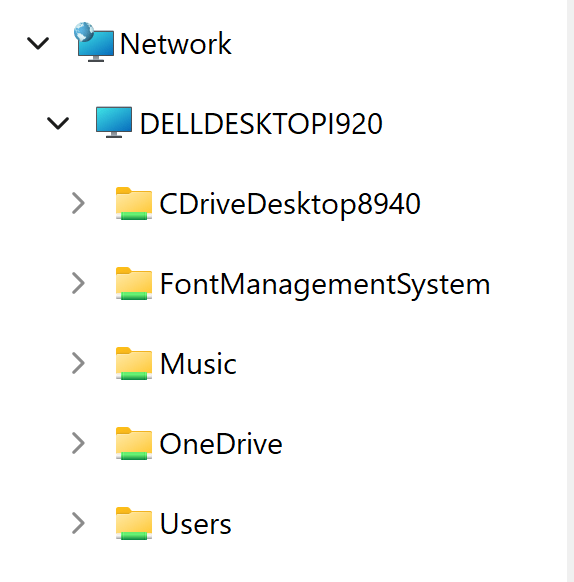Open the CDriveDesktop8940 share label
The height and width of the screenshot is (582, 574).
(290, 204)
